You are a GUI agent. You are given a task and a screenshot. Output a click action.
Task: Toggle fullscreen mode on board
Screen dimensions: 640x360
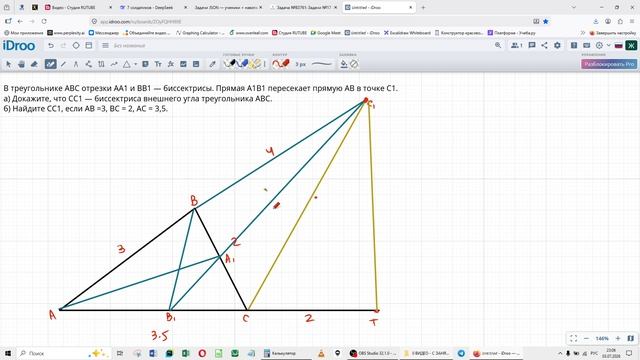coord(573,338)
